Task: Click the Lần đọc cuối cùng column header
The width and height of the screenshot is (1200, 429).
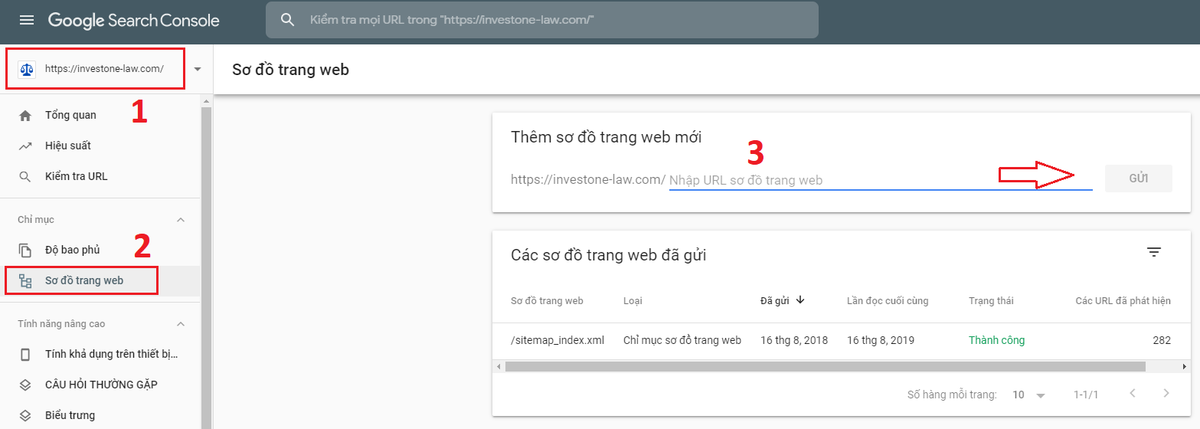Action: (x=888, y=300)
